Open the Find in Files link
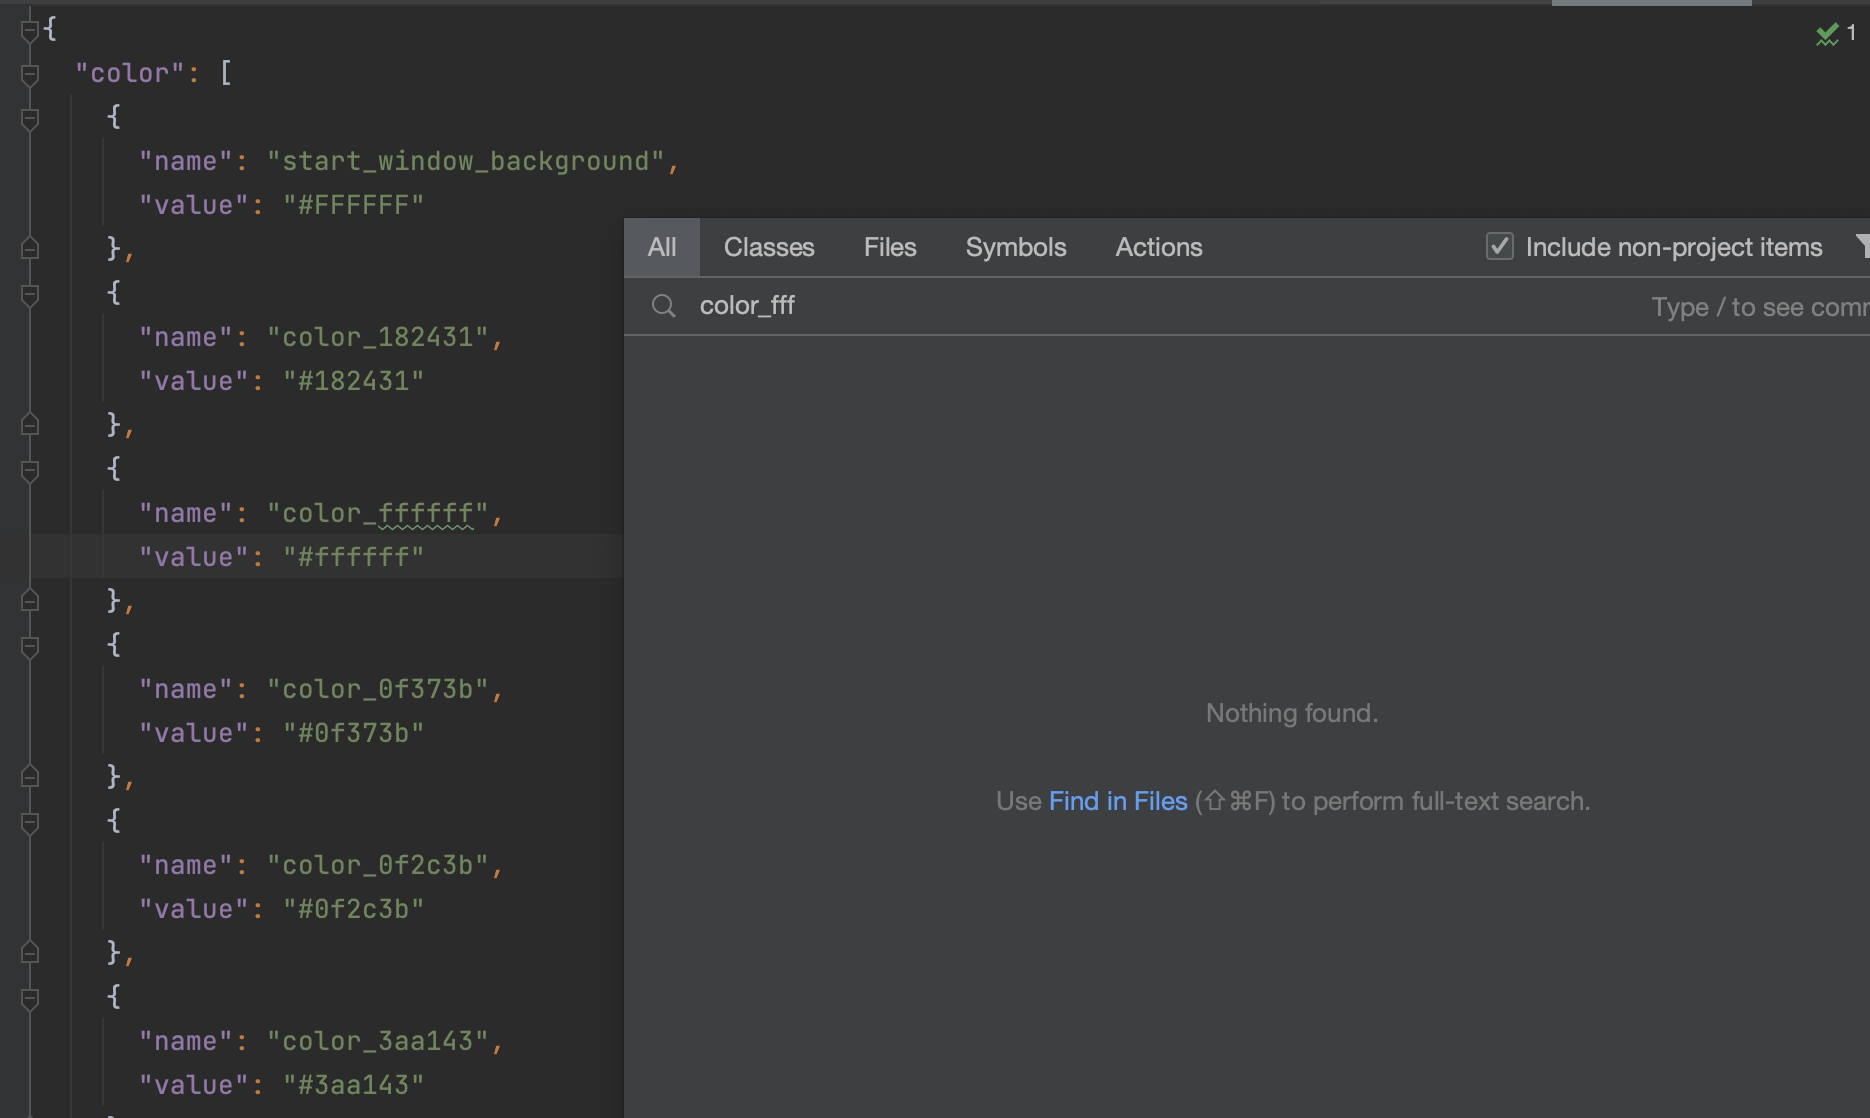 point(1118,801)
